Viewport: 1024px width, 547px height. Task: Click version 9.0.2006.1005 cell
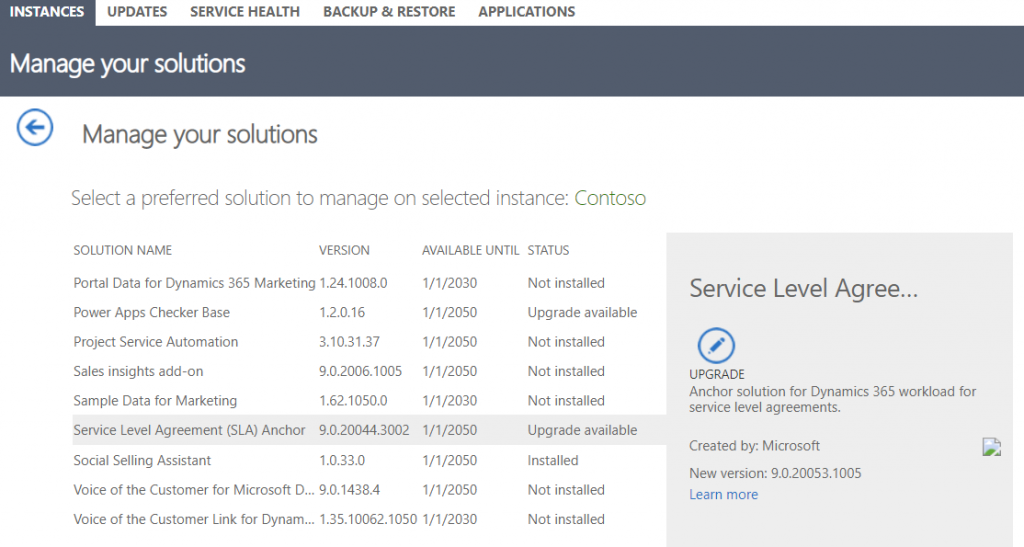click(360, 371)
